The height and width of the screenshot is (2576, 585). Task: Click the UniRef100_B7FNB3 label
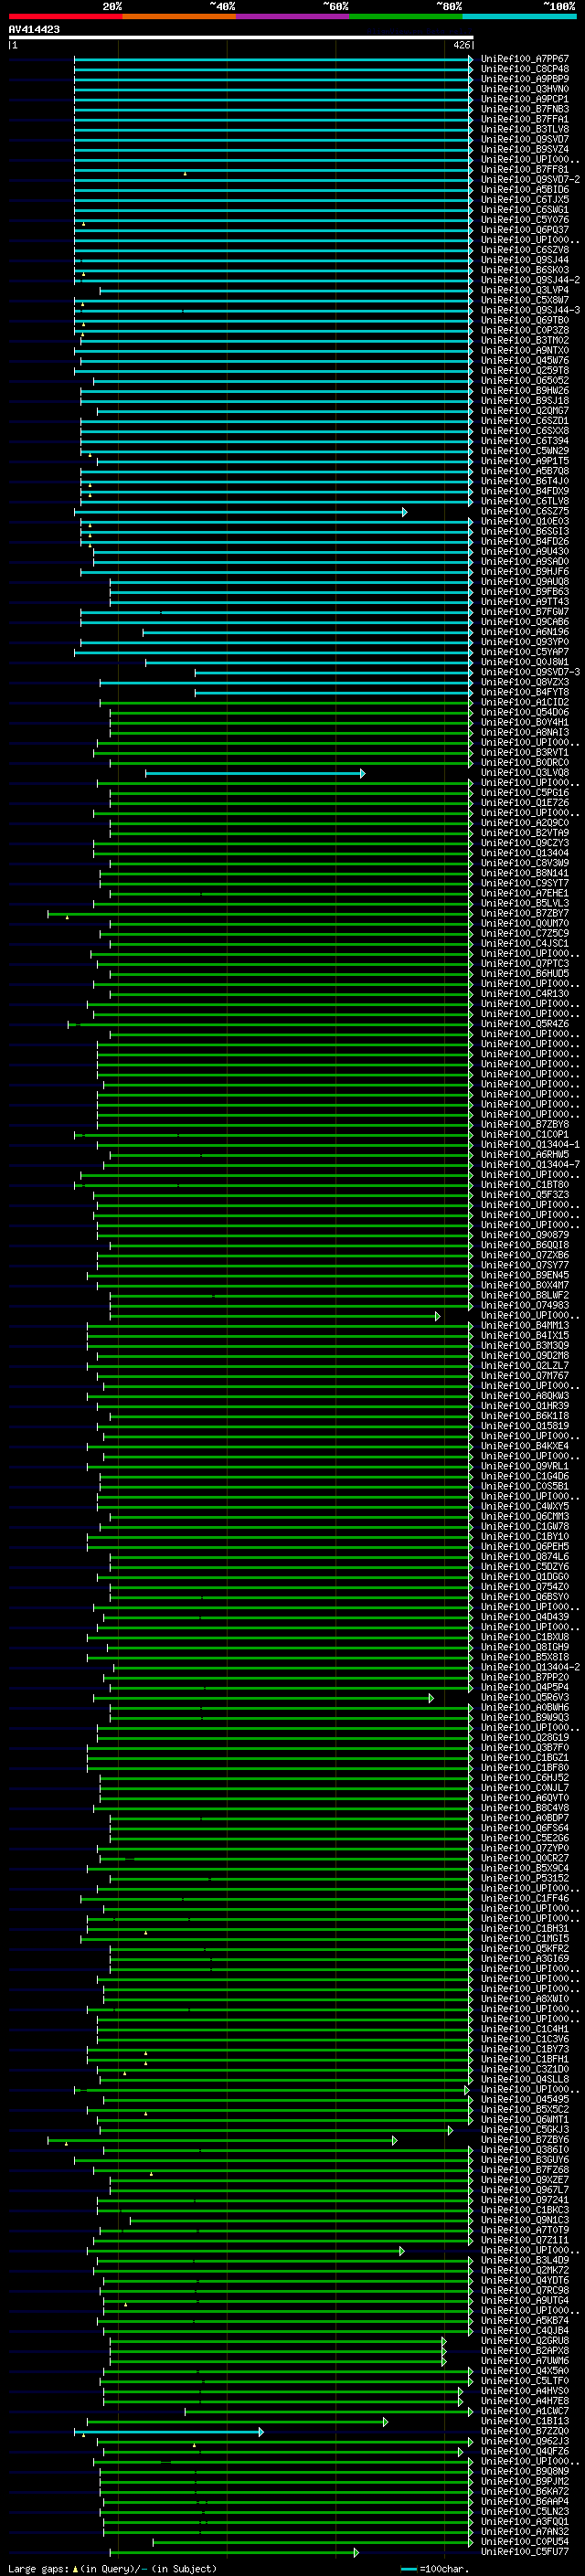[524, 109]
